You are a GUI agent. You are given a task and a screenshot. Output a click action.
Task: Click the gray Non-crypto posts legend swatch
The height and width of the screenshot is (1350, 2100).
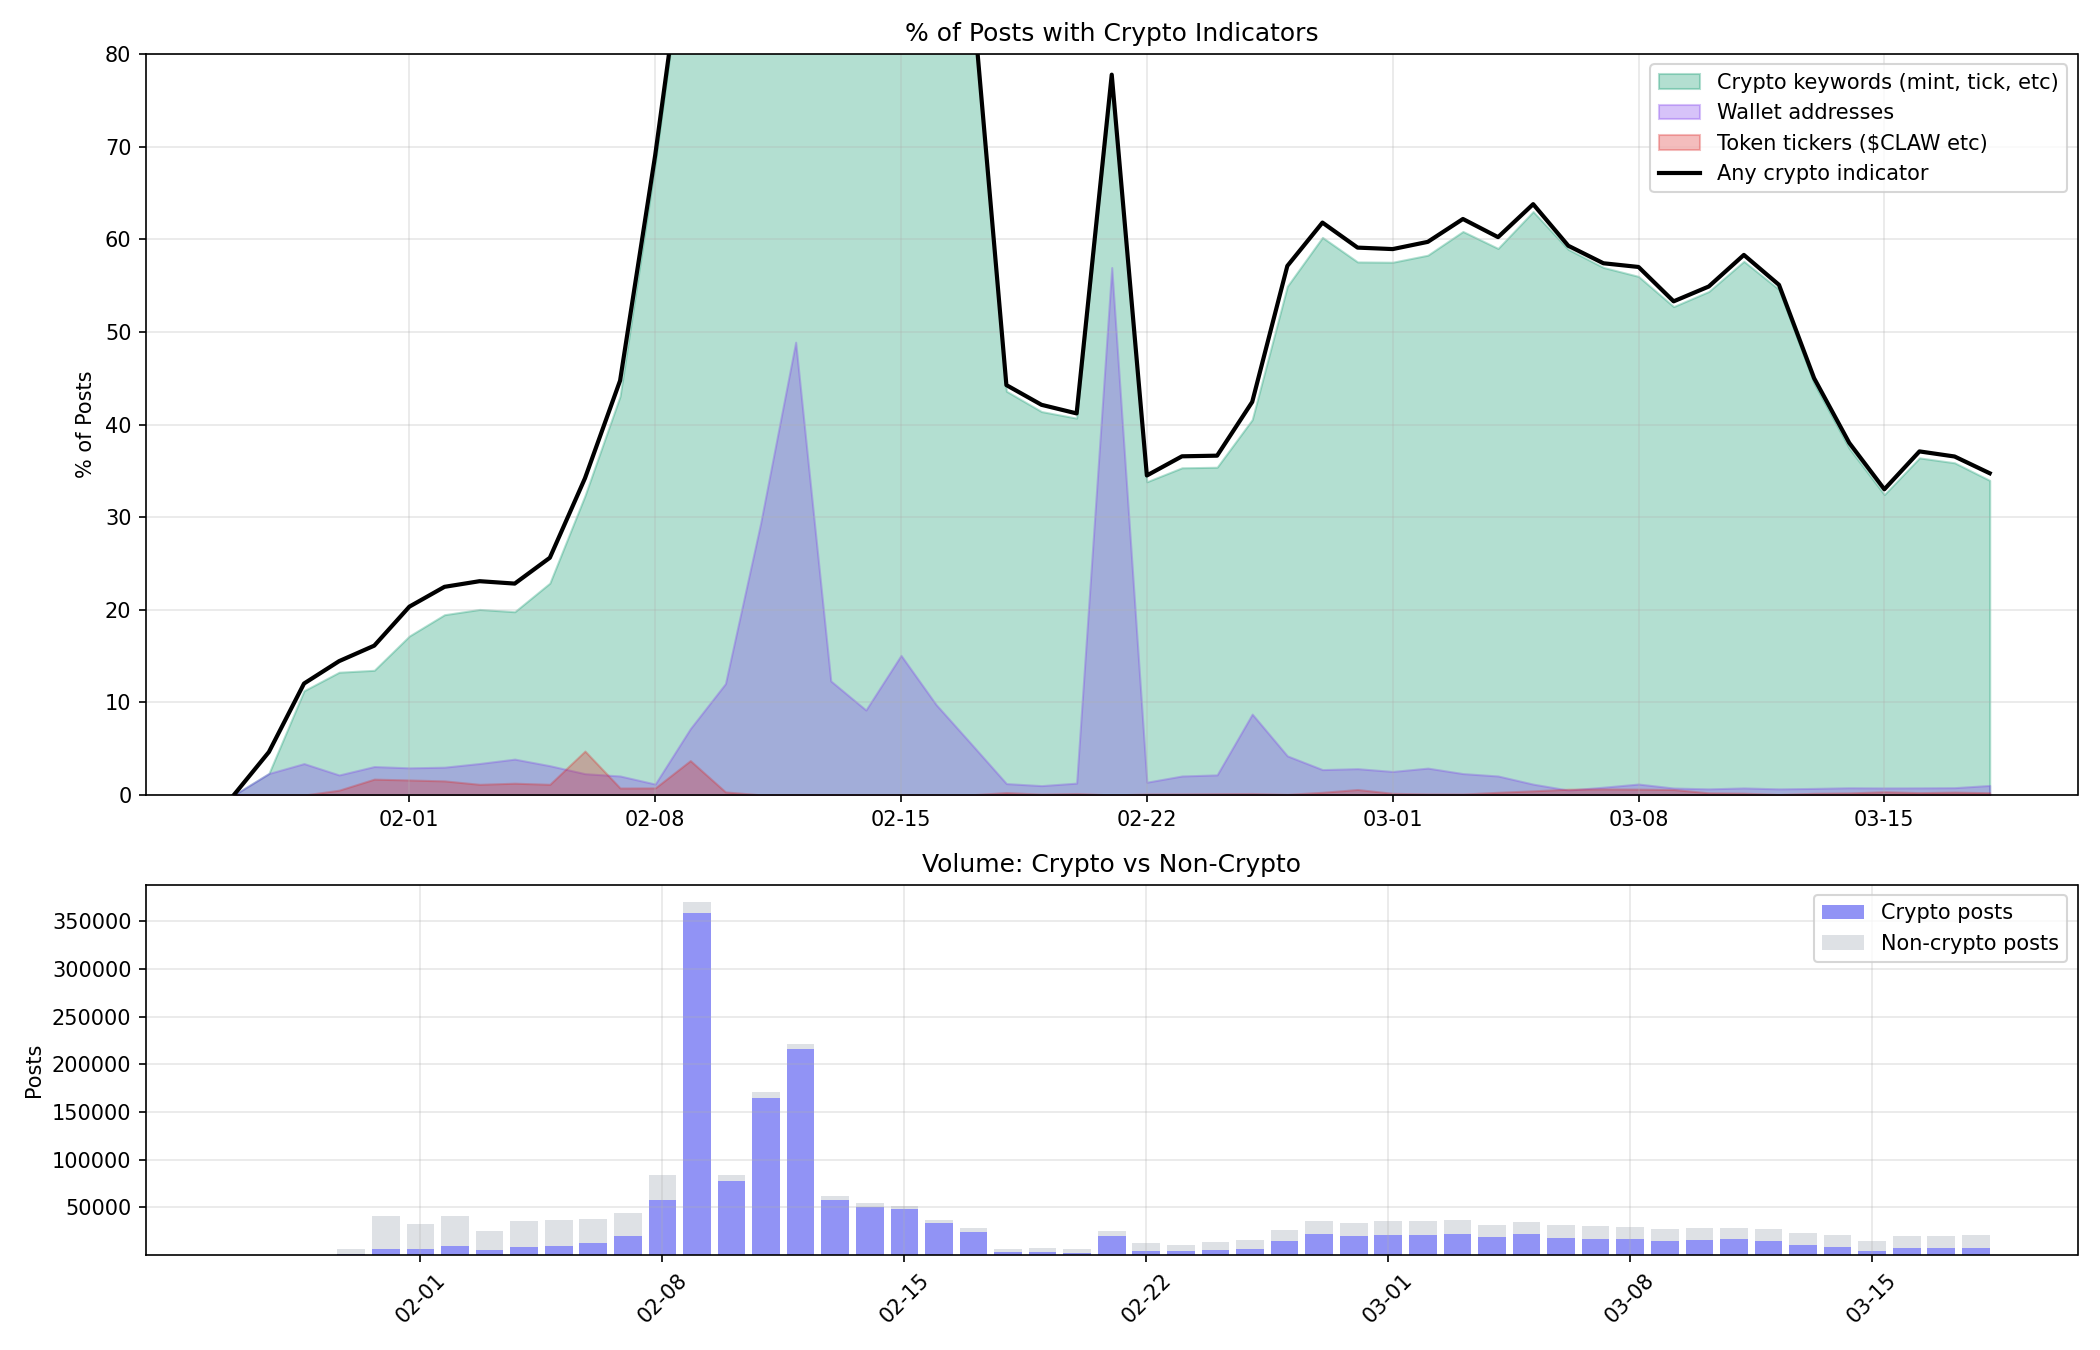[1843, 943]
